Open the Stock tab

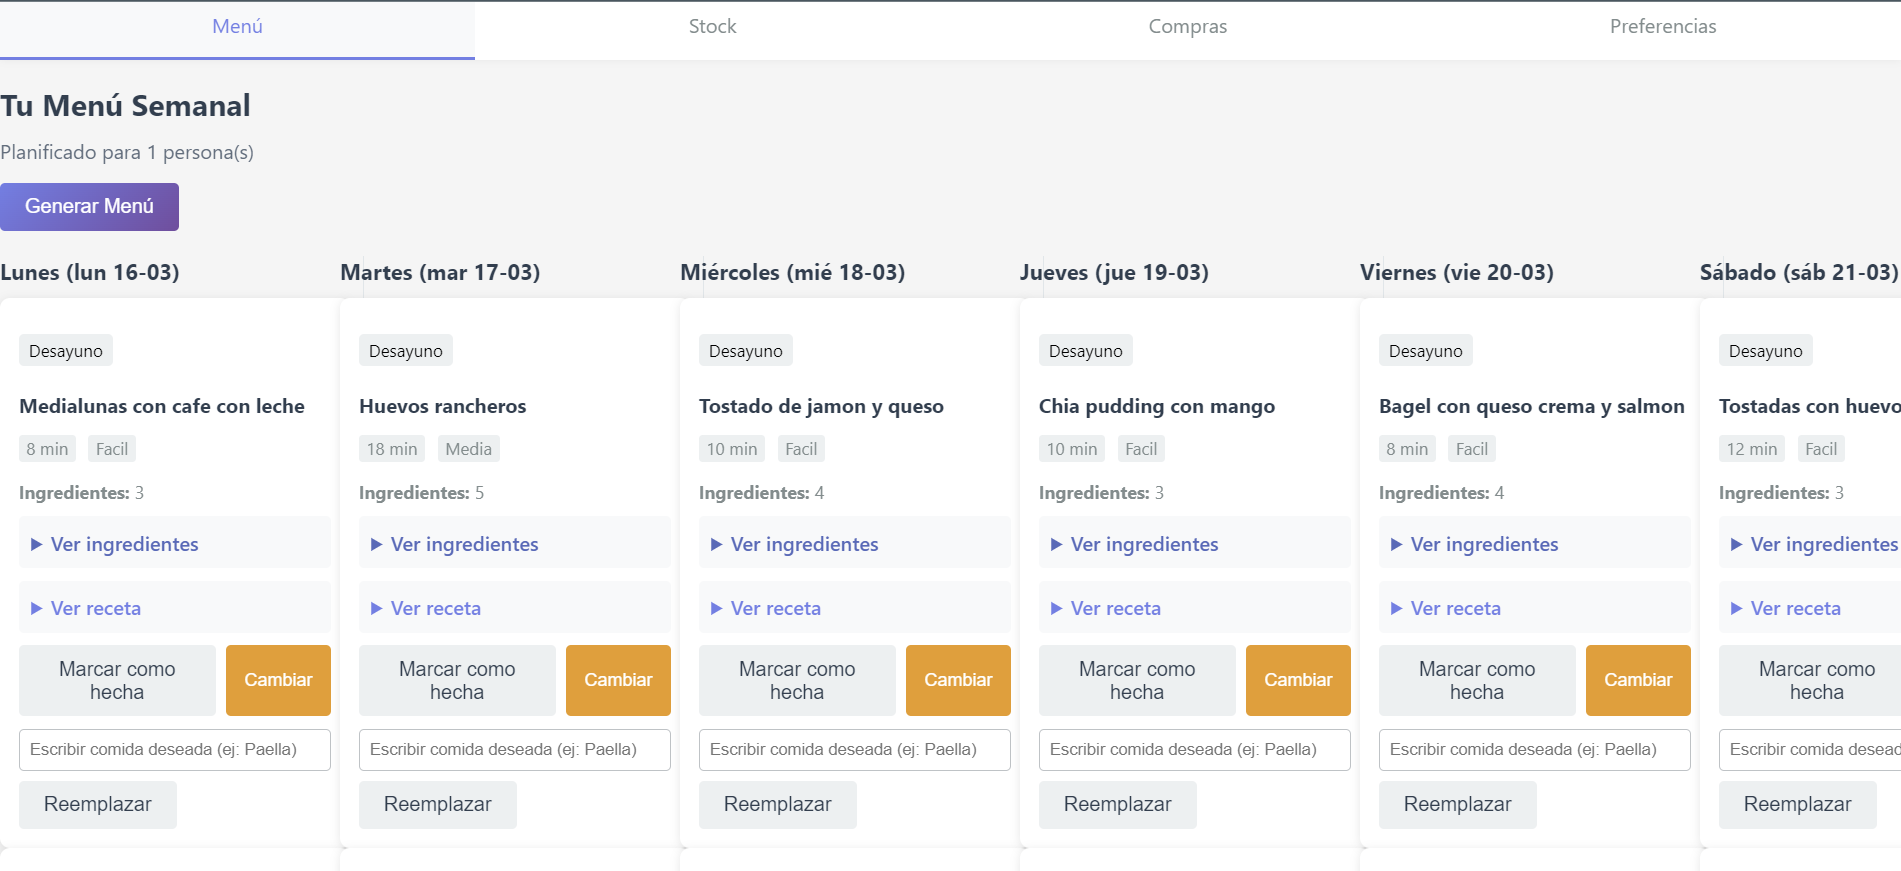[712, 27]
